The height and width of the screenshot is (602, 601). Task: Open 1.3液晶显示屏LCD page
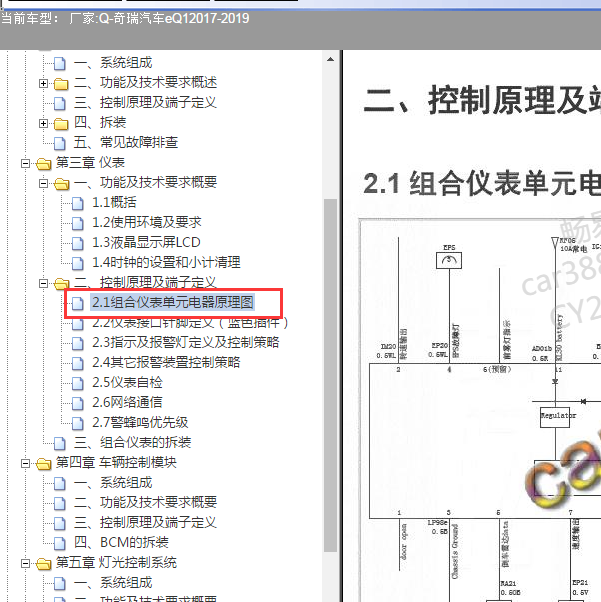(146, 242)
